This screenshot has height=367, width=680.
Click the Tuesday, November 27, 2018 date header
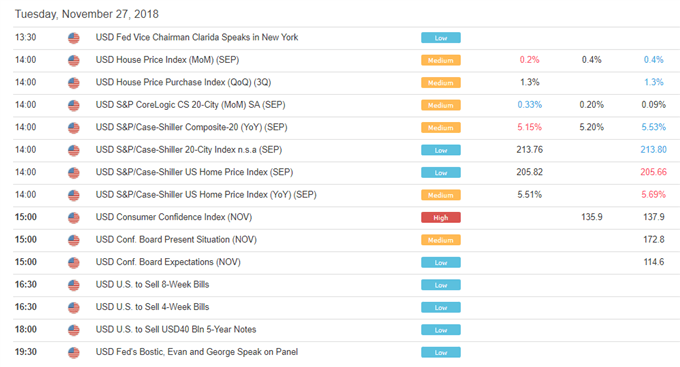click(87, 14)
